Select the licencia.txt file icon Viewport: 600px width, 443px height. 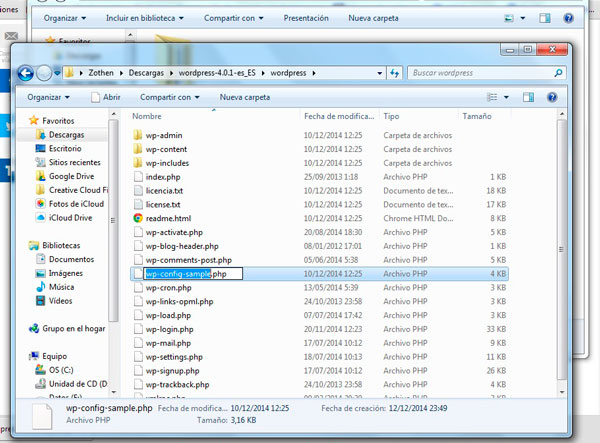[138, 191]
